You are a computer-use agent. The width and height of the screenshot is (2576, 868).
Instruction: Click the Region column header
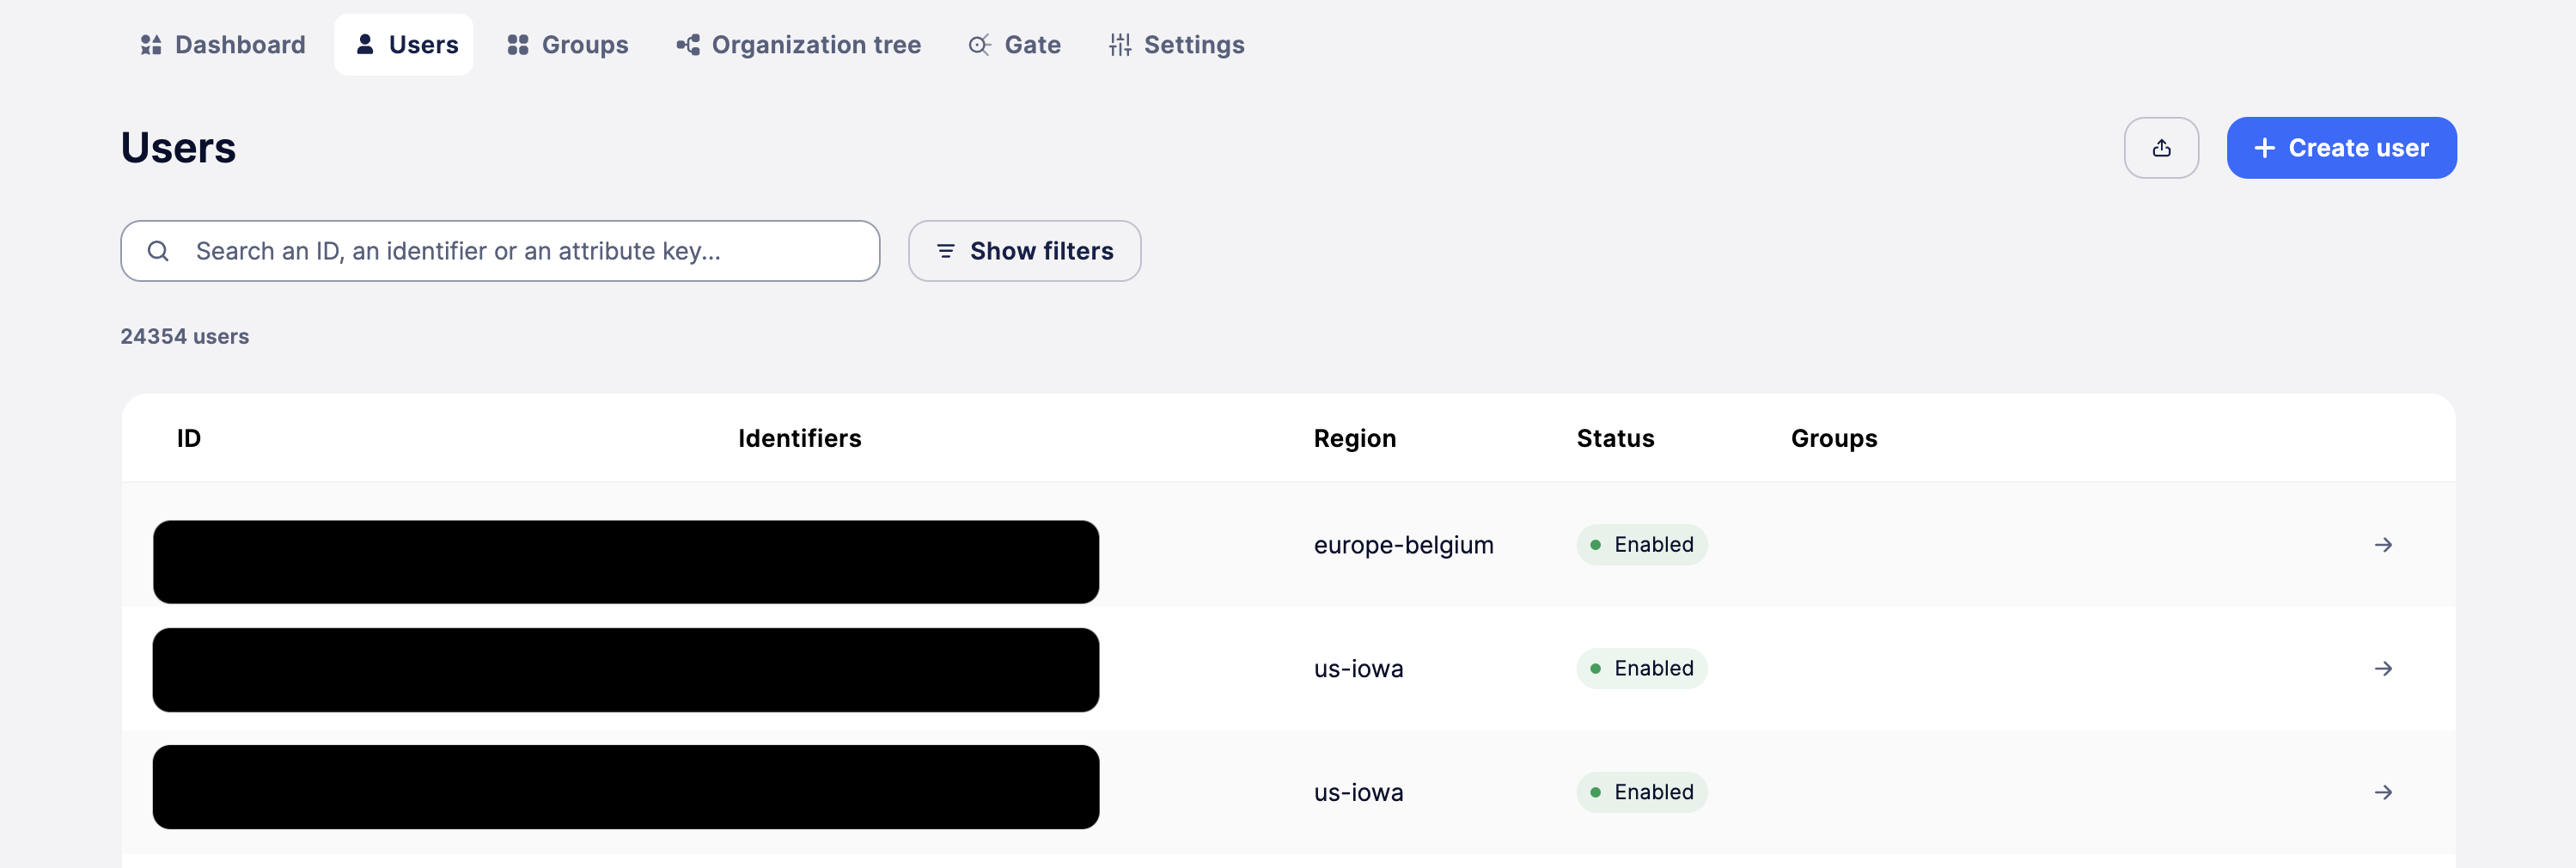1354,438
